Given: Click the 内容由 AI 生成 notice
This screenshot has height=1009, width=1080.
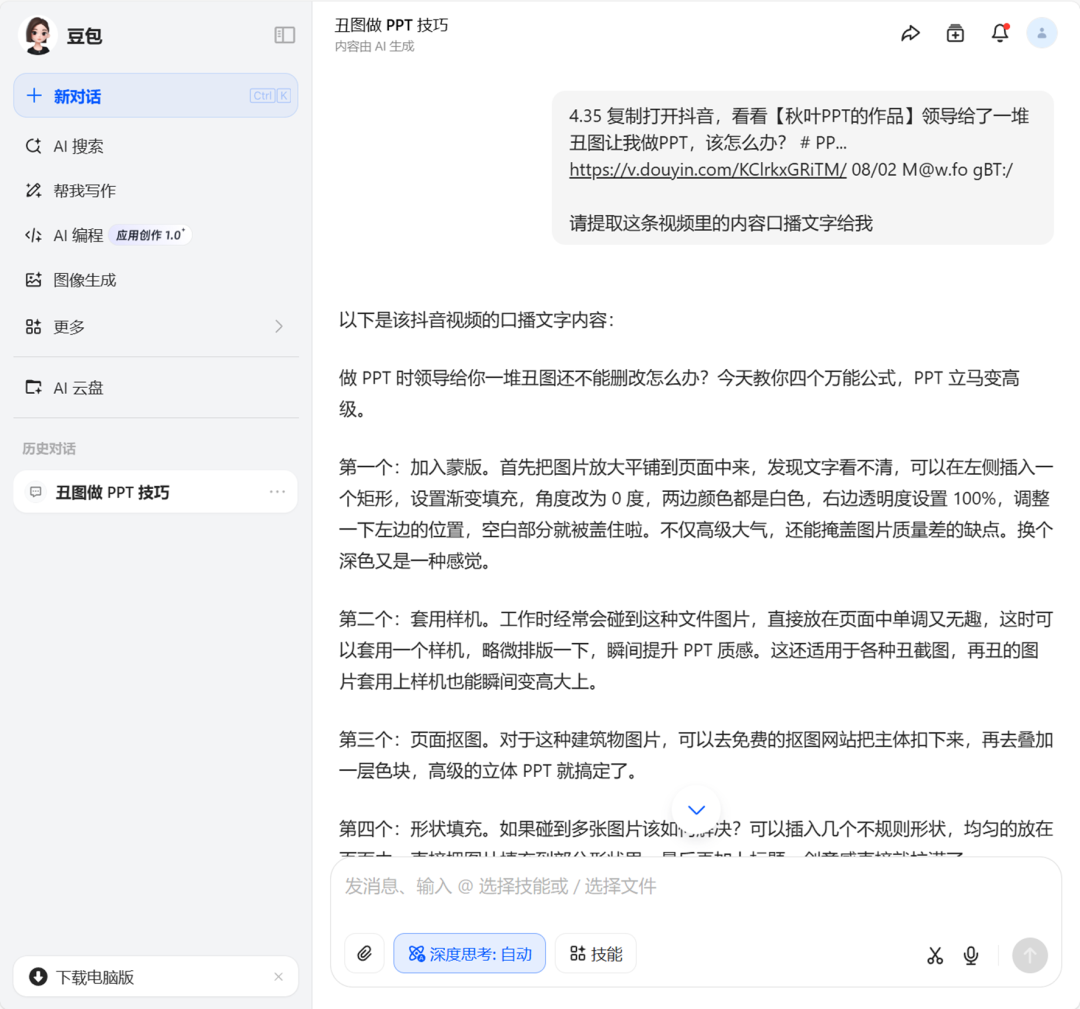Looking at the screenshot, I should point(375,46).
